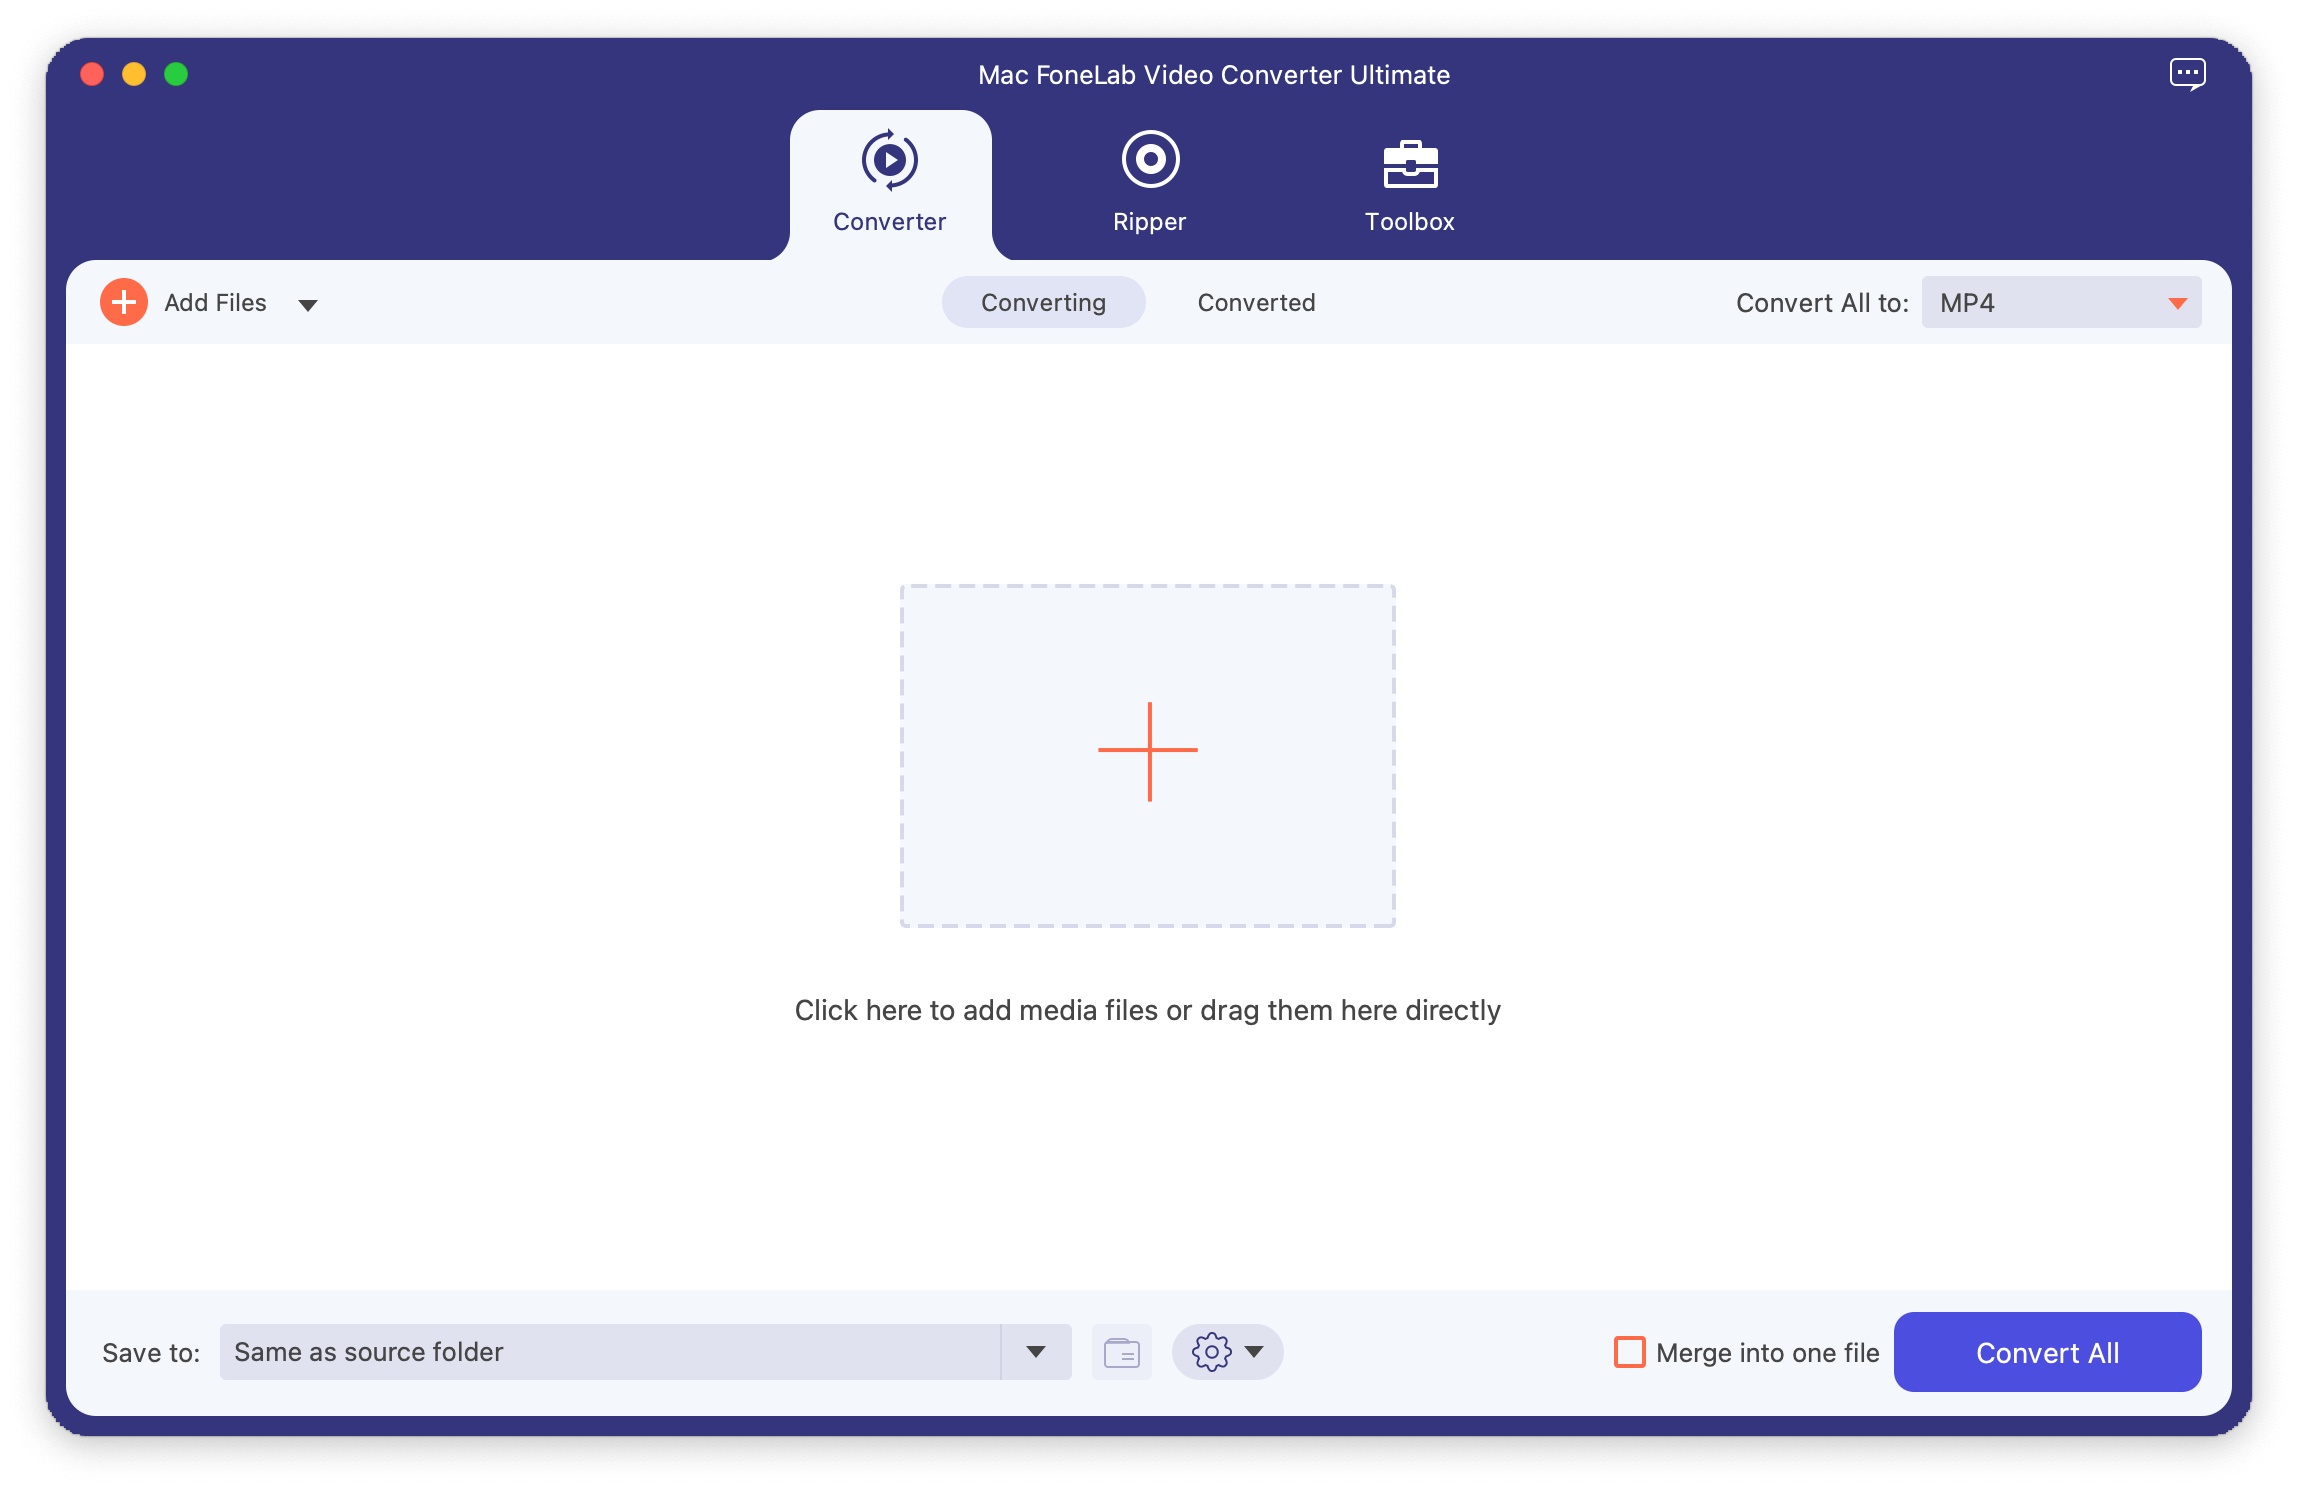Open the feedback chat bubble icon
The width and height of the screenshot is (2298, 1490).
tap(2187, 74)
